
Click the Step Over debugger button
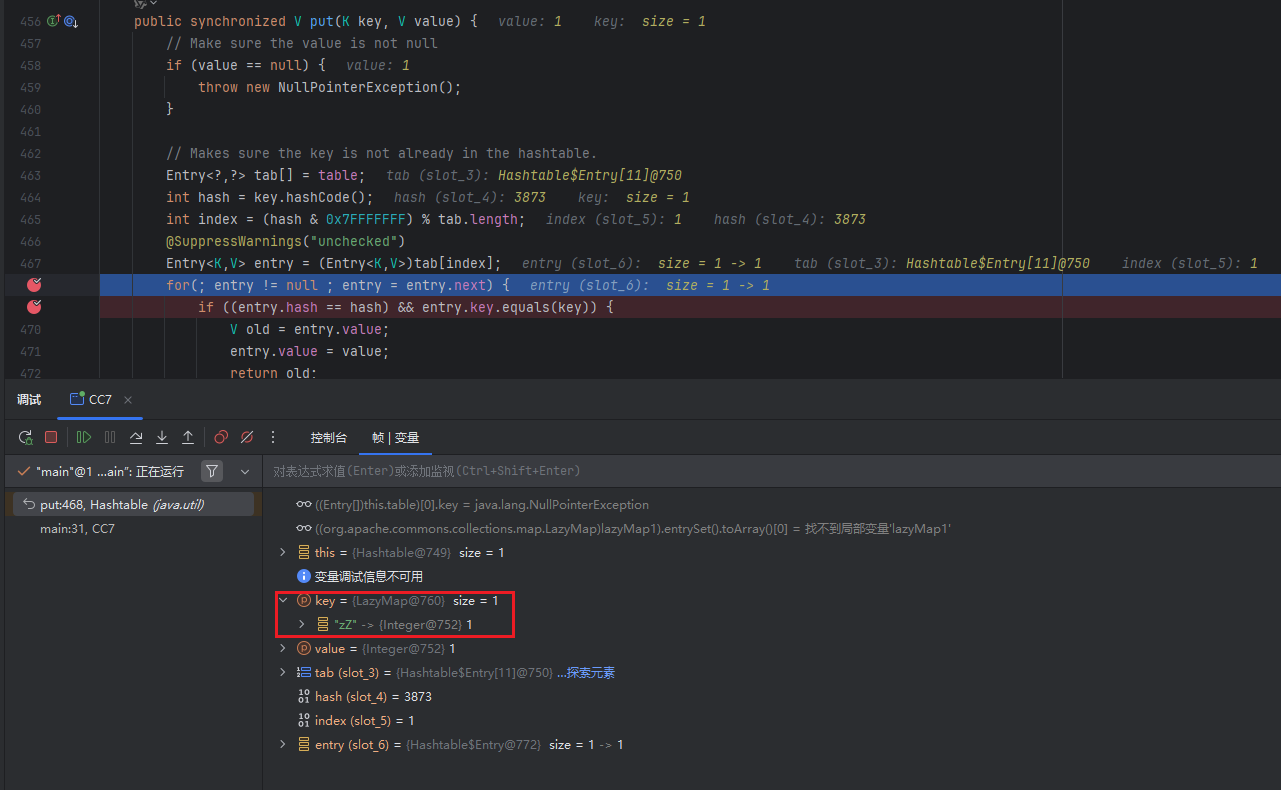tap(136, 437)
